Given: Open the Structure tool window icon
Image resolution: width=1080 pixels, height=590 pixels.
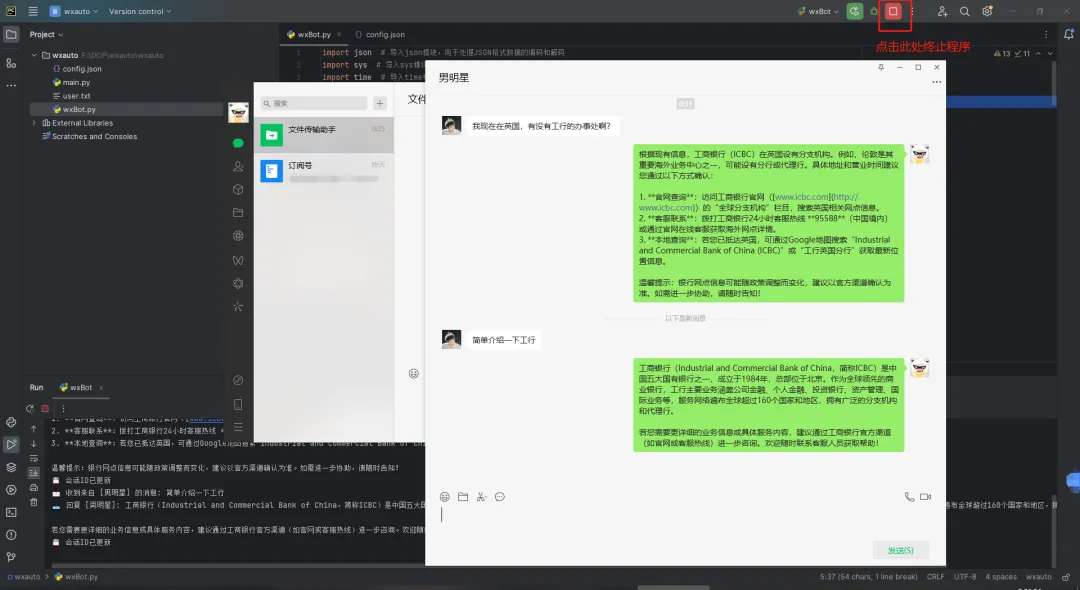Looking at the screenshot, I should 11,63.
